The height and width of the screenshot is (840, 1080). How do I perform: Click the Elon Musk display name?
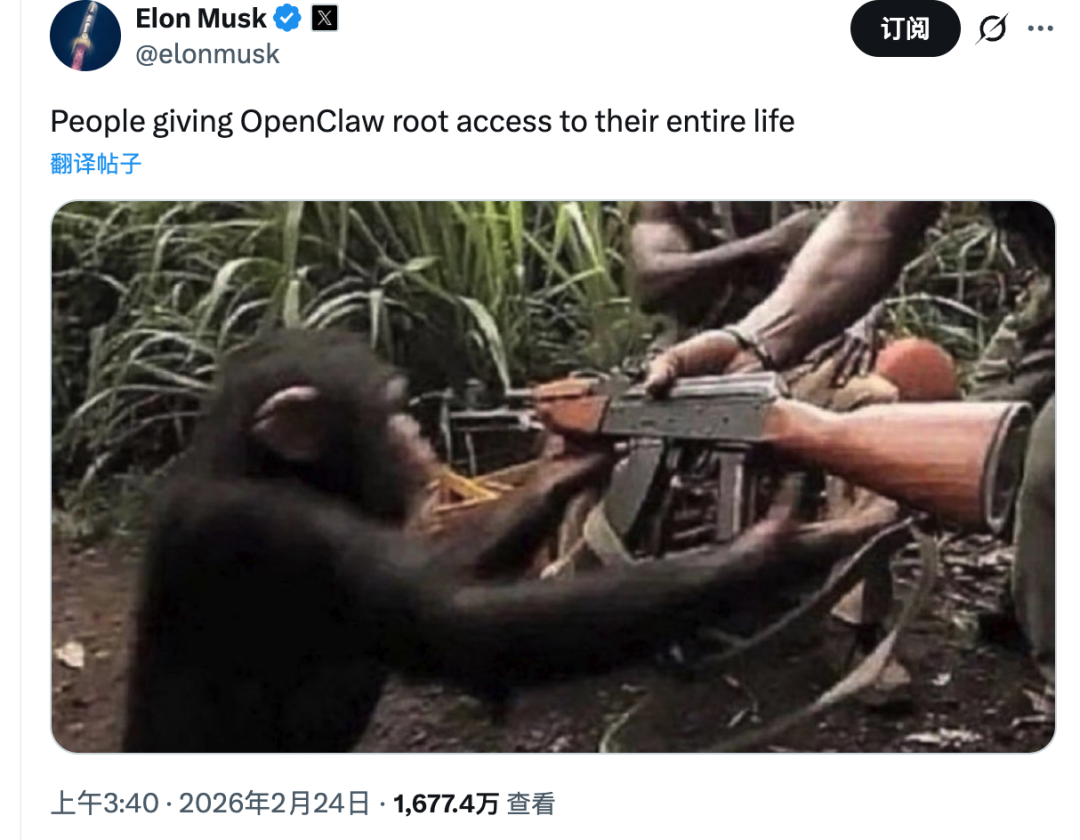(200, 19)
